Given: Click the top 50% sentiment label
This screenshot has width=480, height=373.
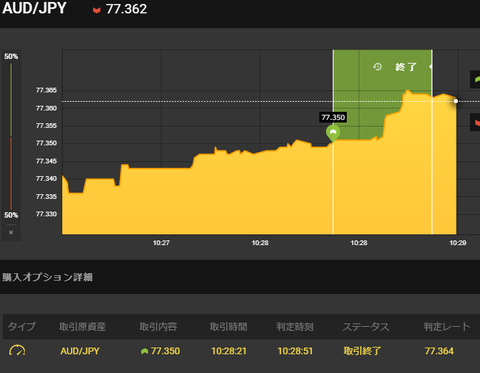Looking at the screenshot, I should pyautogui.click(x=11, y=56).
